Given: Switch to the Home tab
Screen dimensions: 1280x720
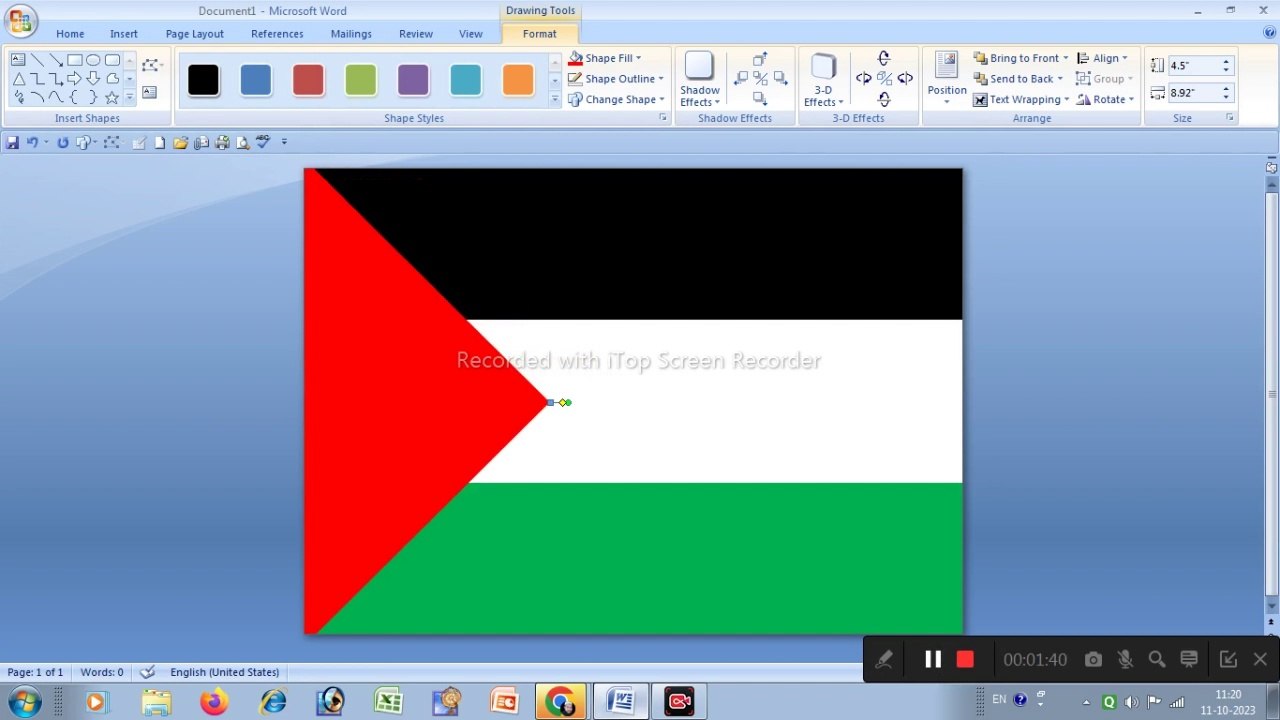Looking at the screenshot, I should (70, 34).
